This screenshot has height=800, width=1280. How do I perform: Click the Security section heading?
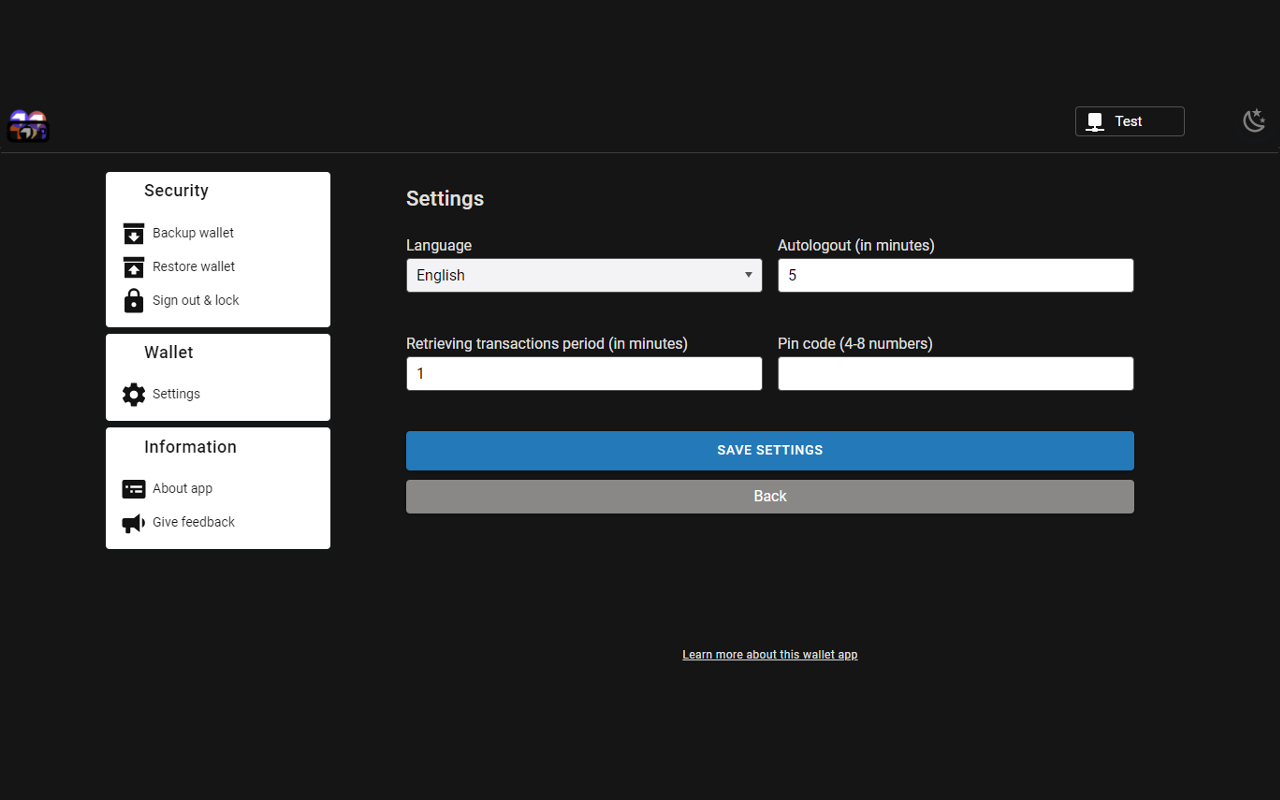click(176, 191)
